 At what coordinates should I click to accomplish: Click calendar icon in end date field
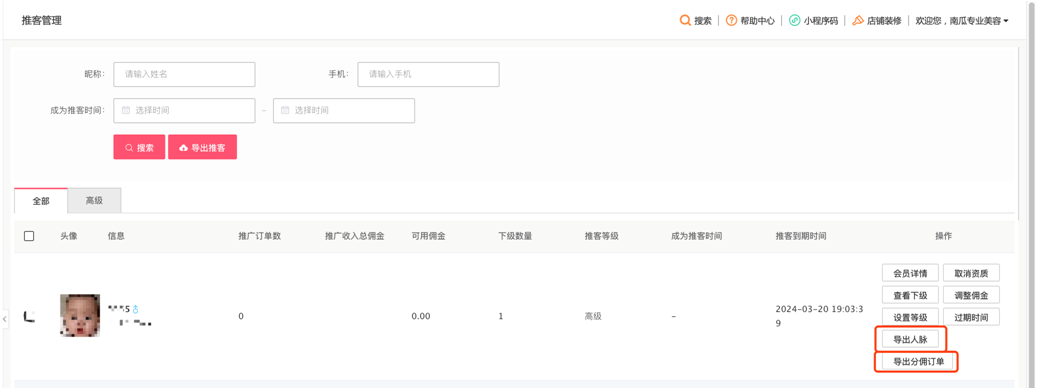[285, 110]
